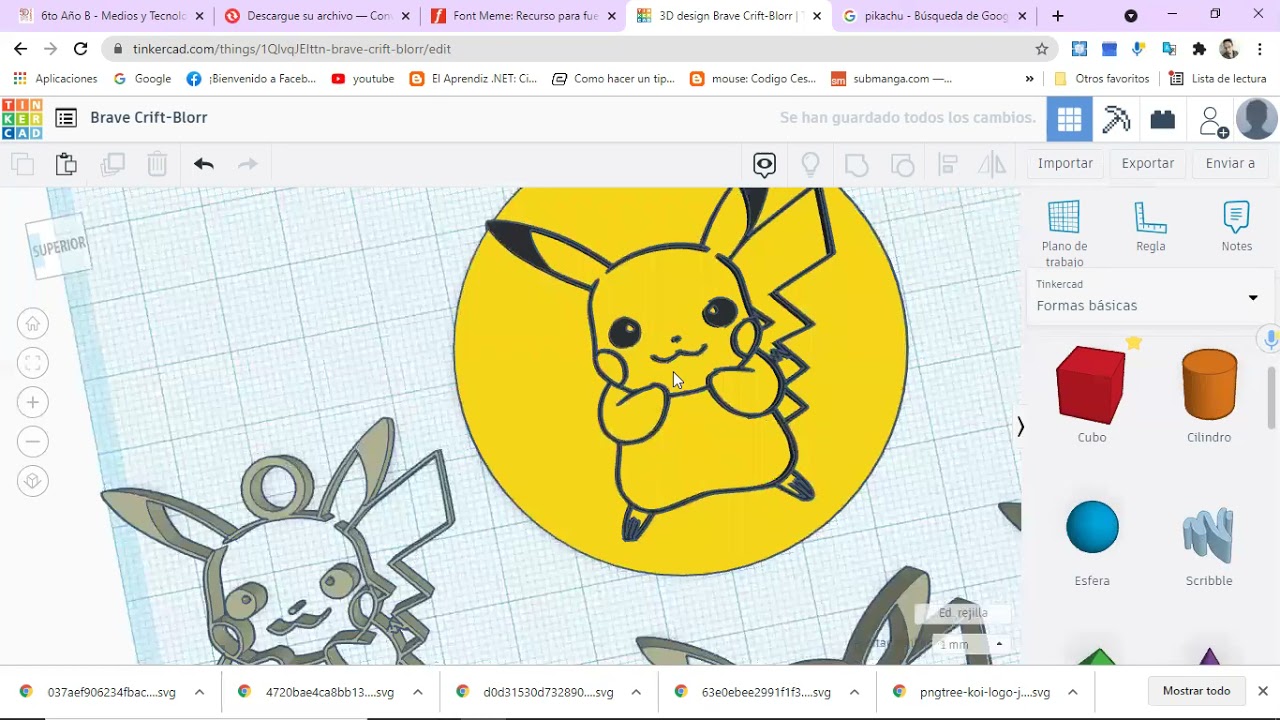Select the Plano de trabajo tool
Image resolution: width=1280 pixels, height=720 pixels.
point(1064,233)
